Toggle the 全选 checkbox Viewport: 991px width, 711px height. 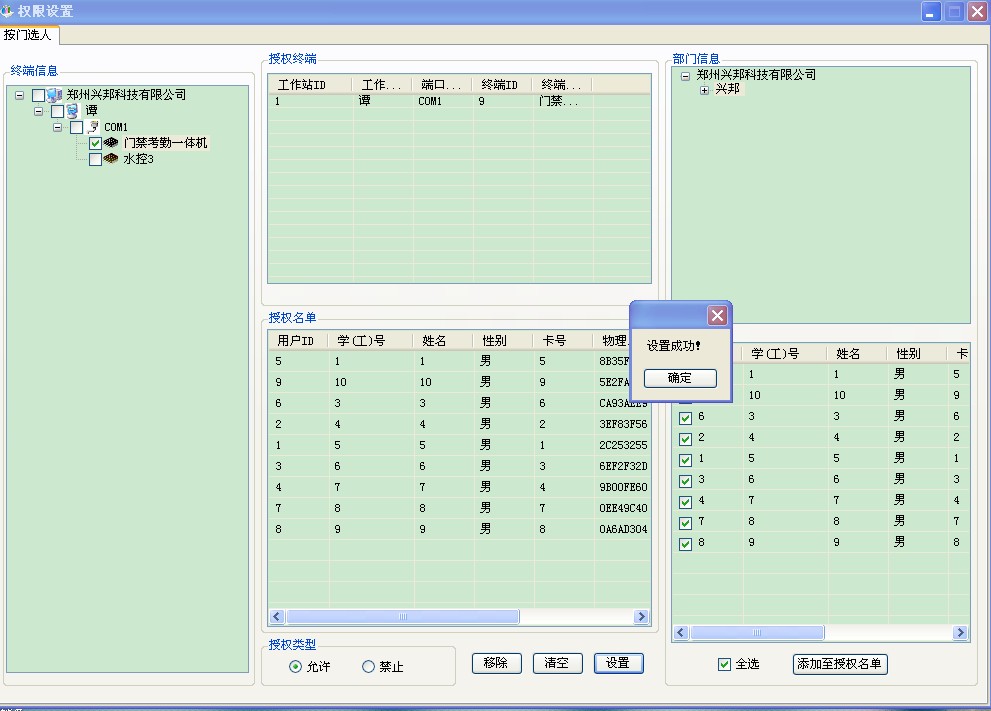724,664
